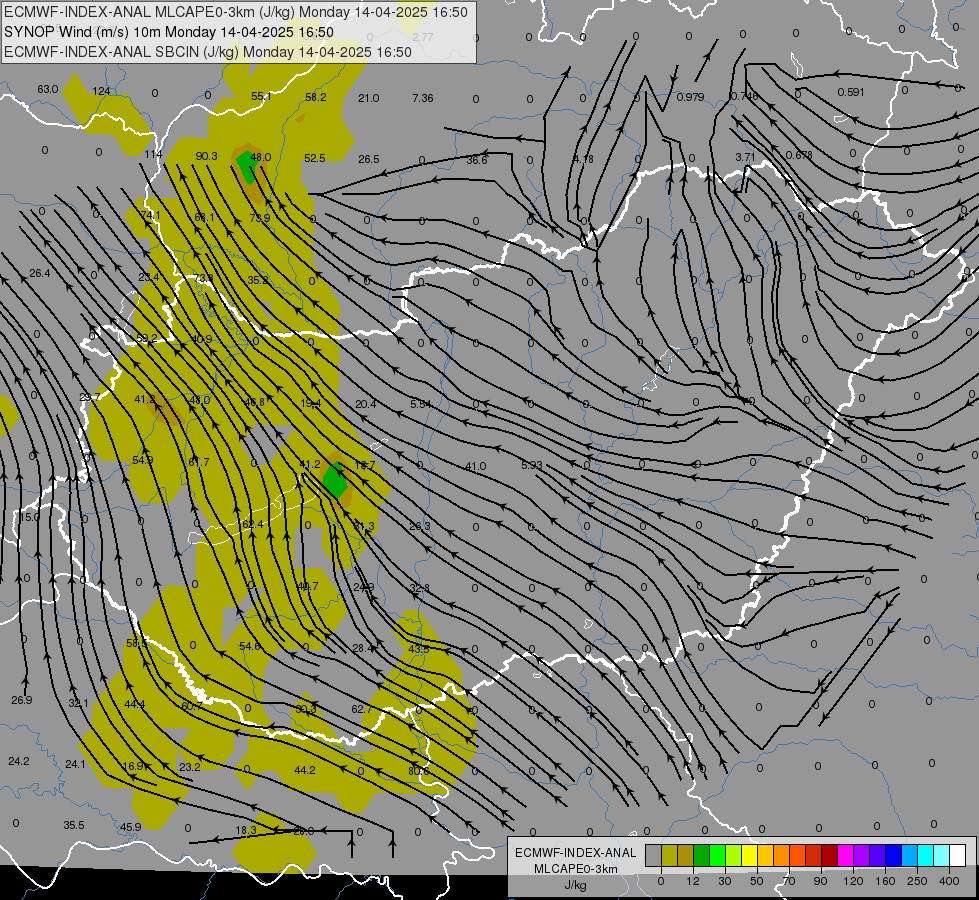Click the map value 7.36
Image resolution: width=979 pixels, height=900 pixels.
[x=423, y=98]
